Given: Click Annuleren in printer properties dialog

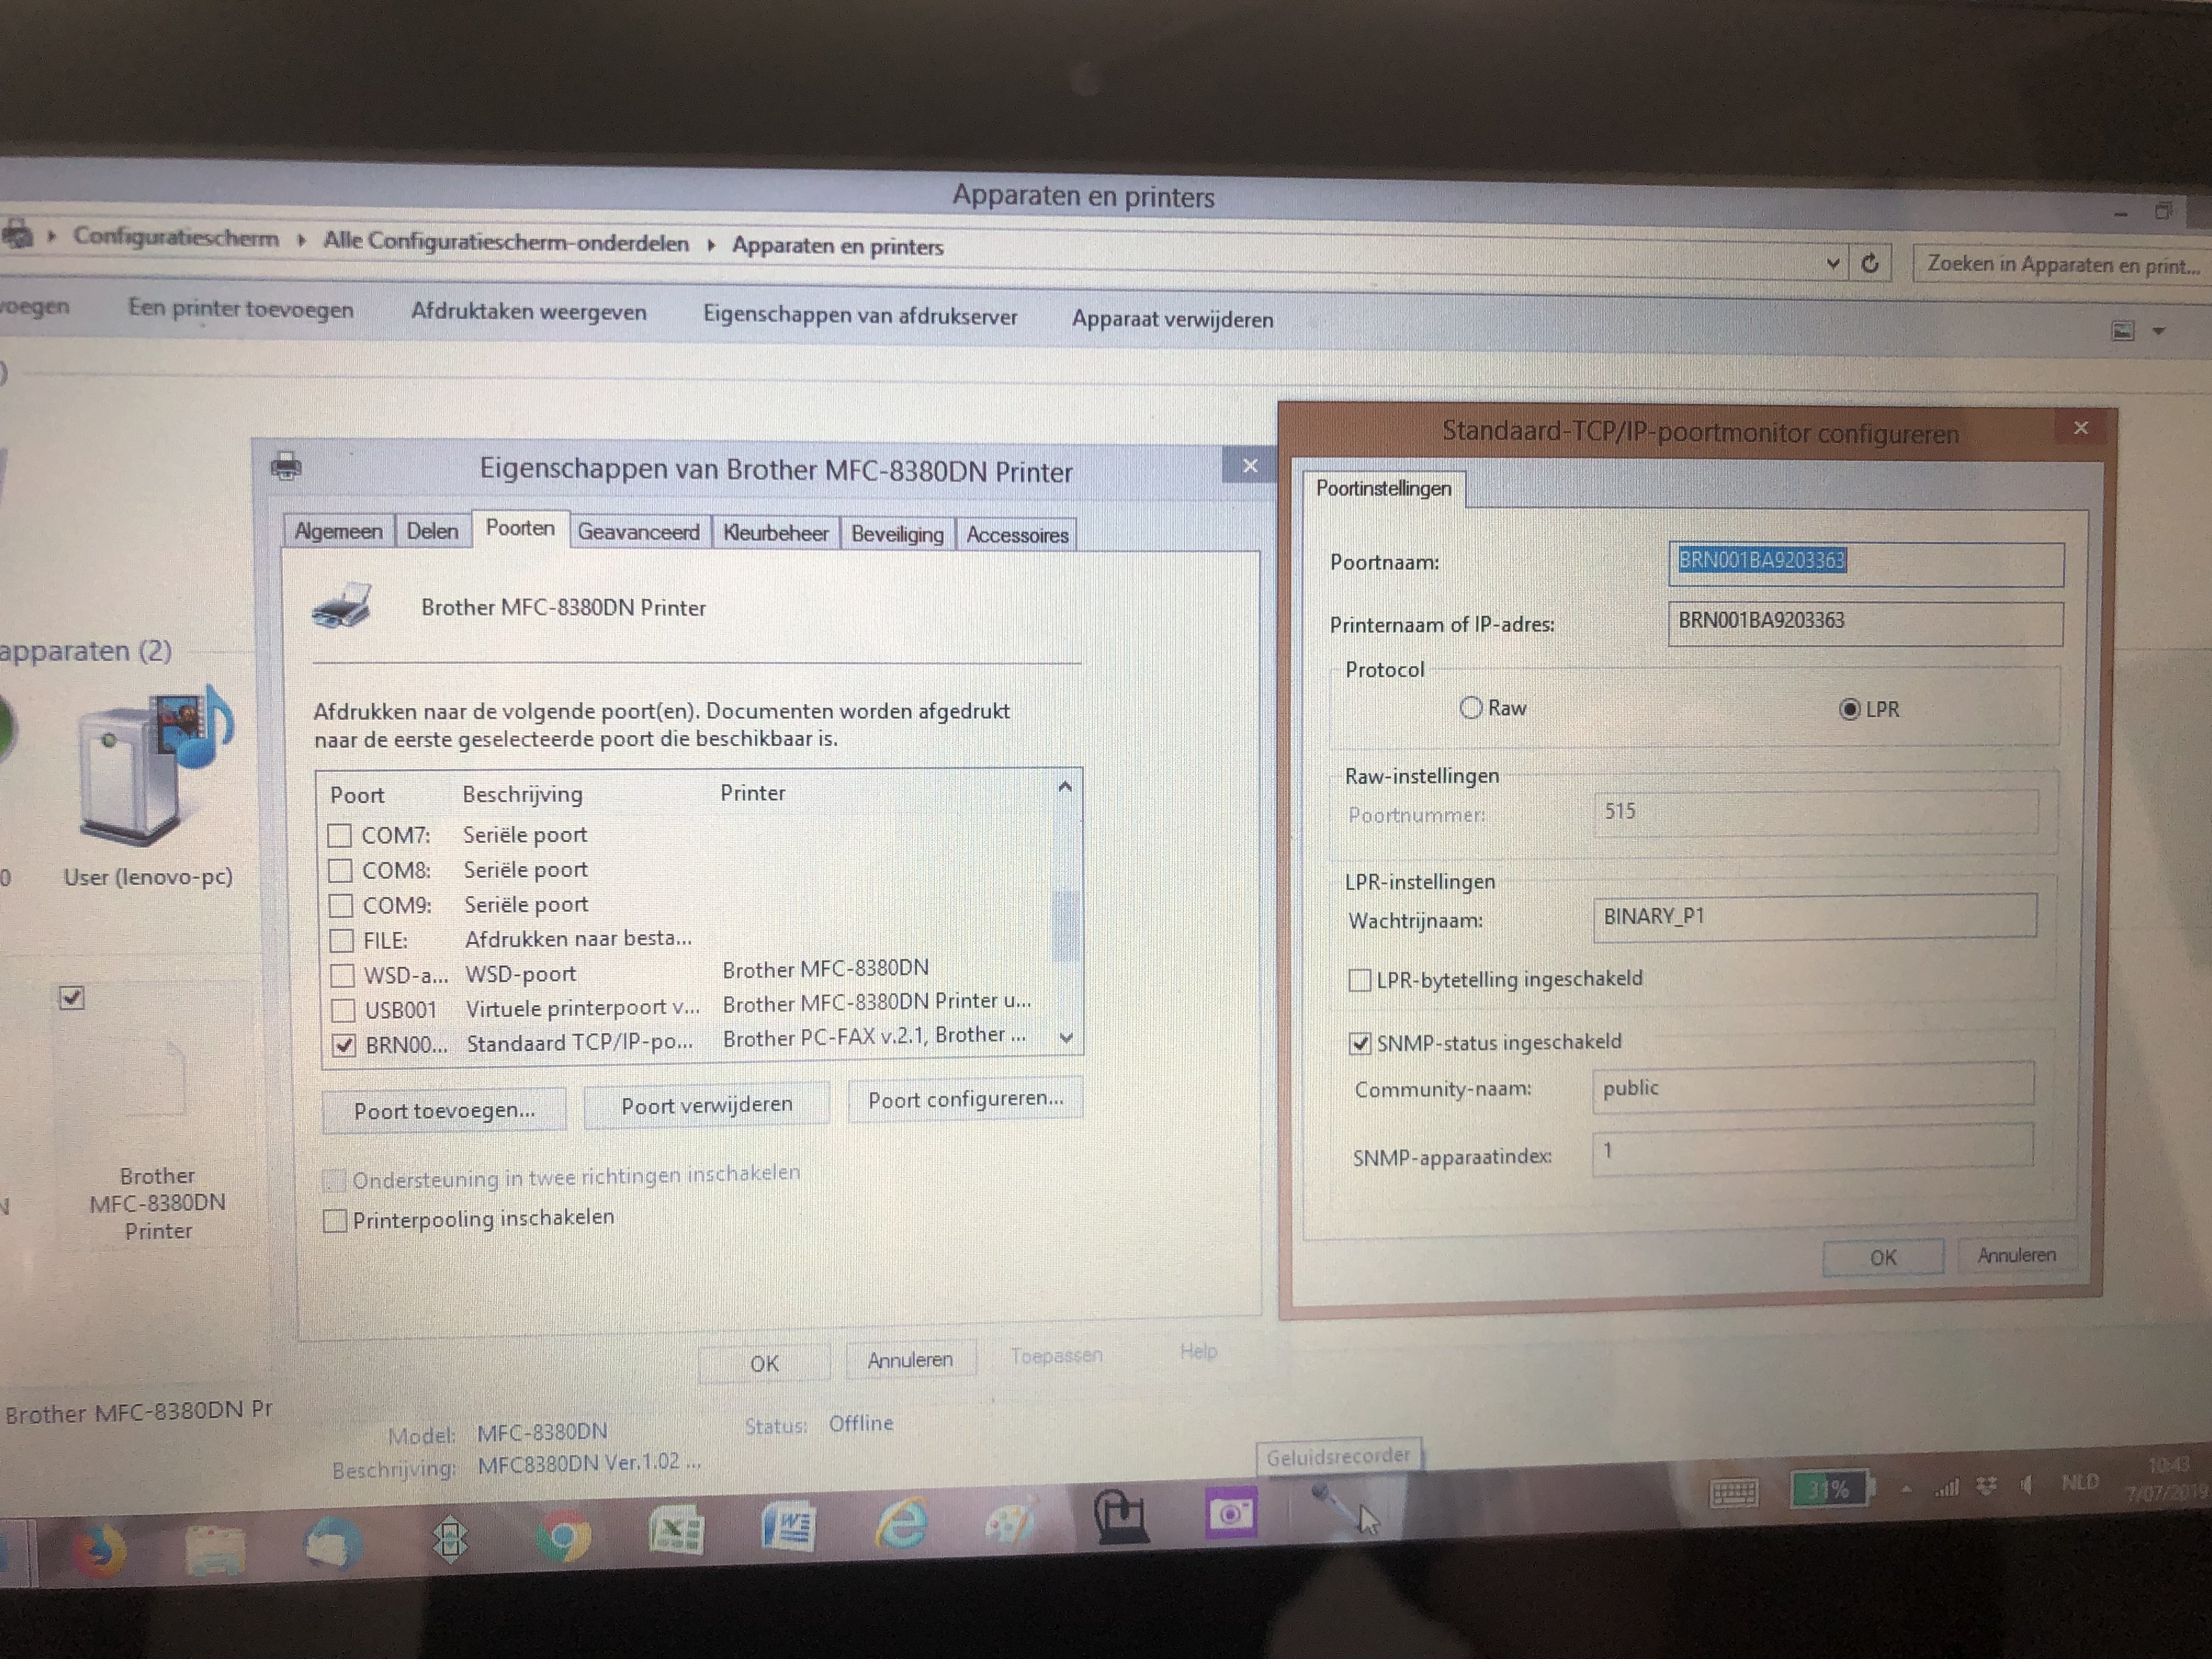Looking at the screenshot, I should pos(910,1360).
